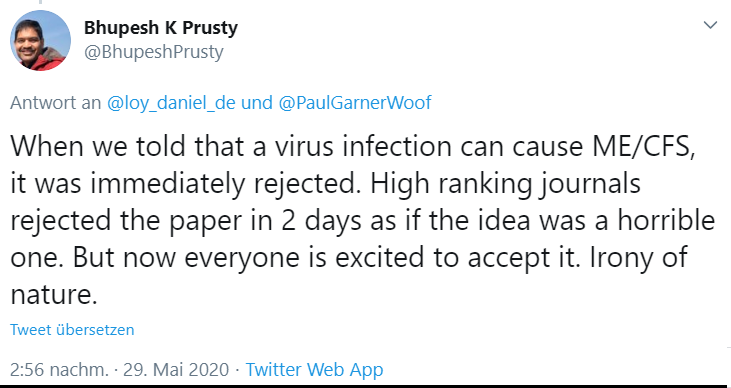Open the @BhupeshPrusty handle
This screenshot has height=388, width=731.
153,52
